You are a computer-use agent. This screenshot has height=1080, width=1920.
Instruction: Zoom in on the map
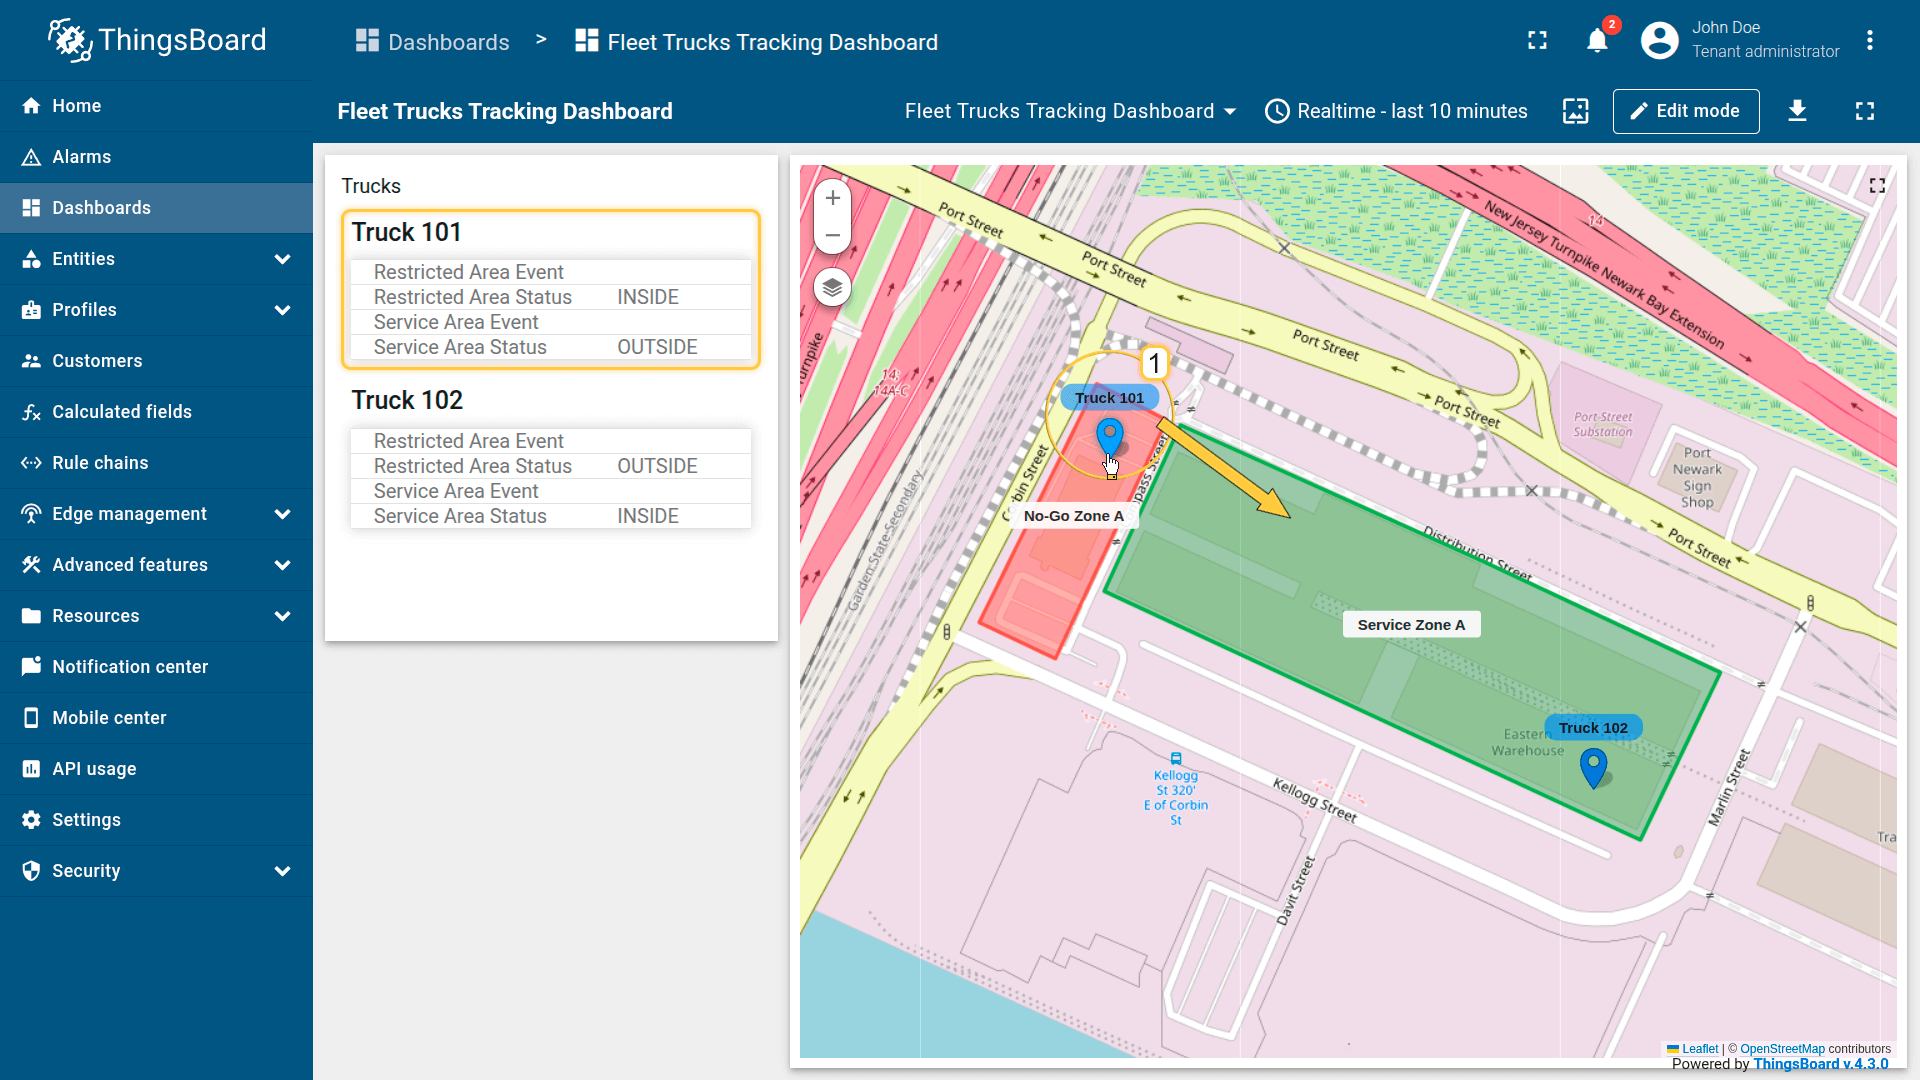pos(832,198)
